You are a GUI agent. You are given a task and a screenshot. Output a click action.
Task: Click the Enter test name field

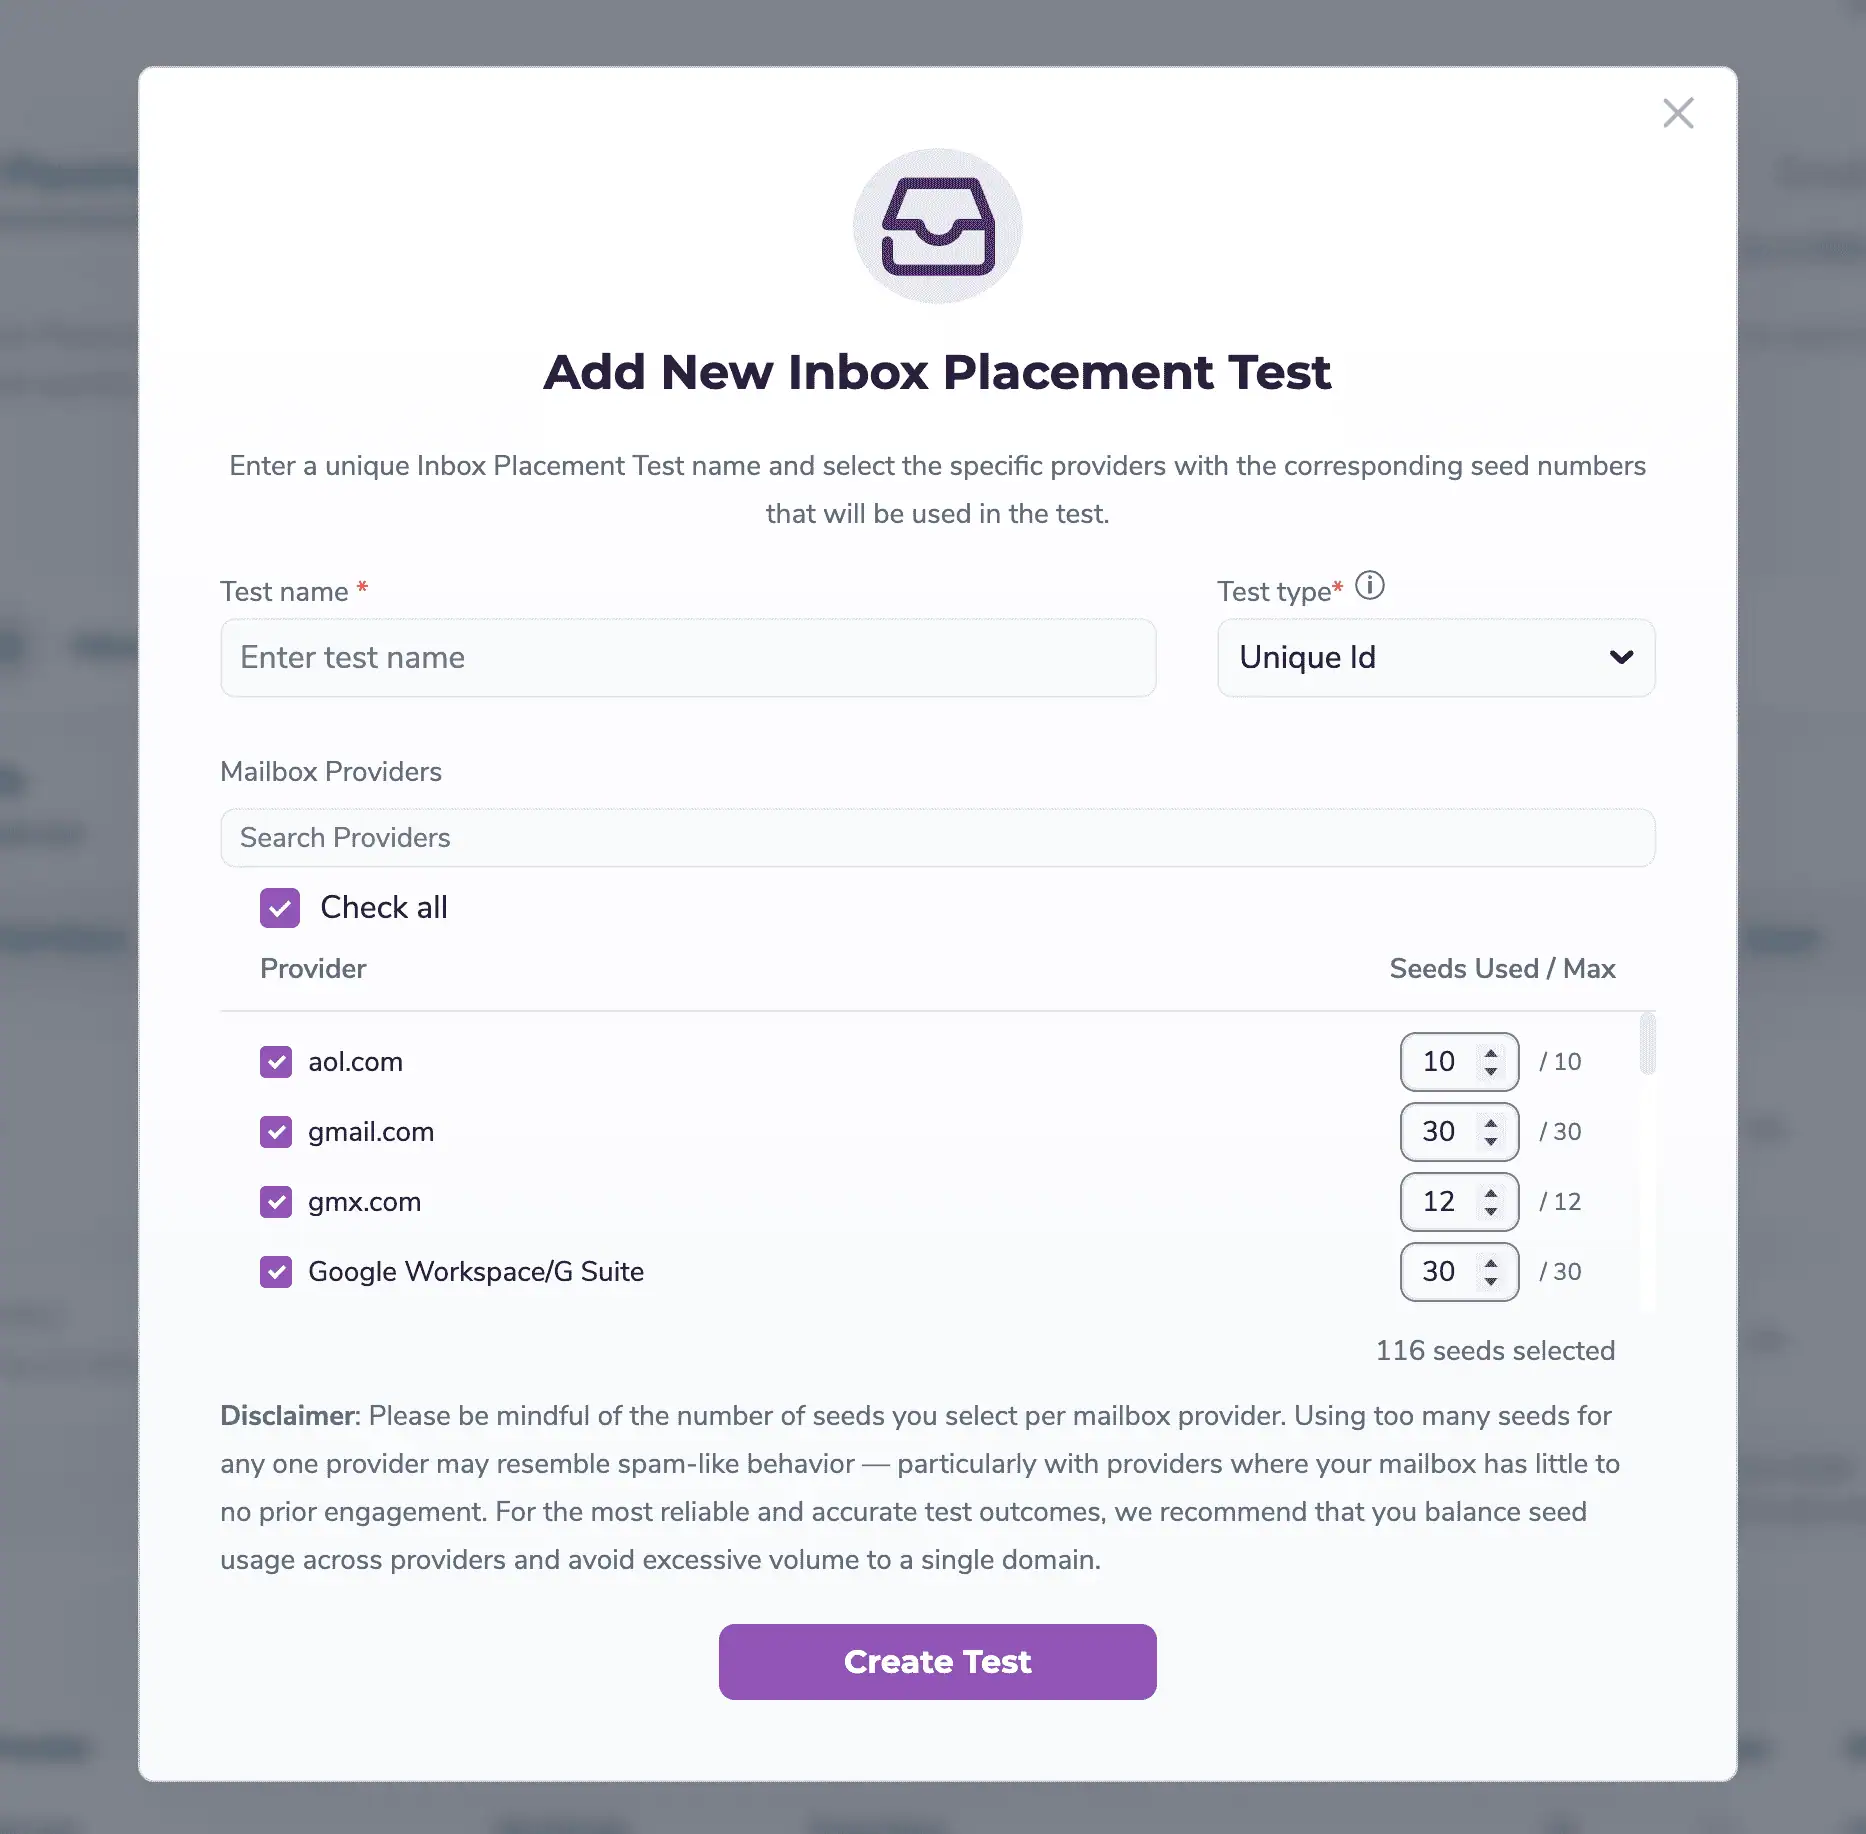[688, 657]
